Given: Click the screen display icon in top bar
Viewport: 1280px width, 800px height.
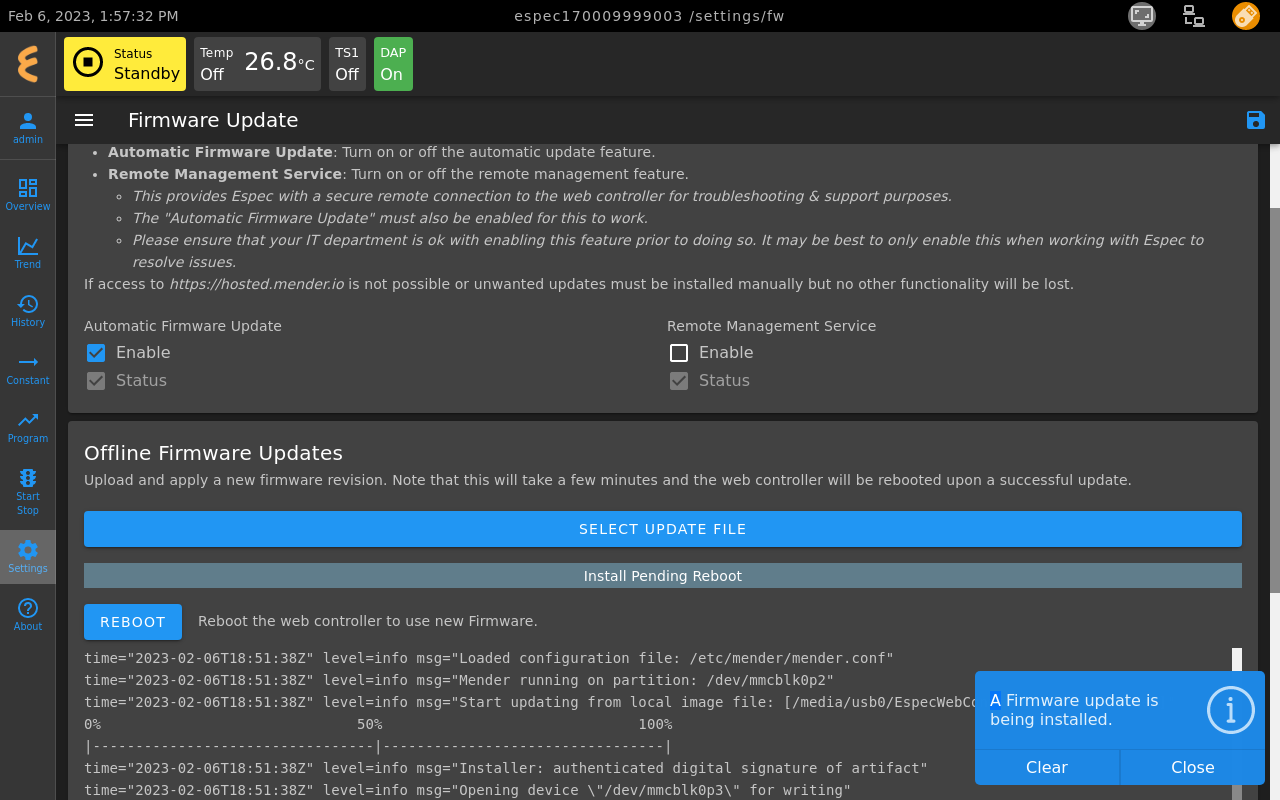Looking at the screenshot, I should tap(1142, 15).
